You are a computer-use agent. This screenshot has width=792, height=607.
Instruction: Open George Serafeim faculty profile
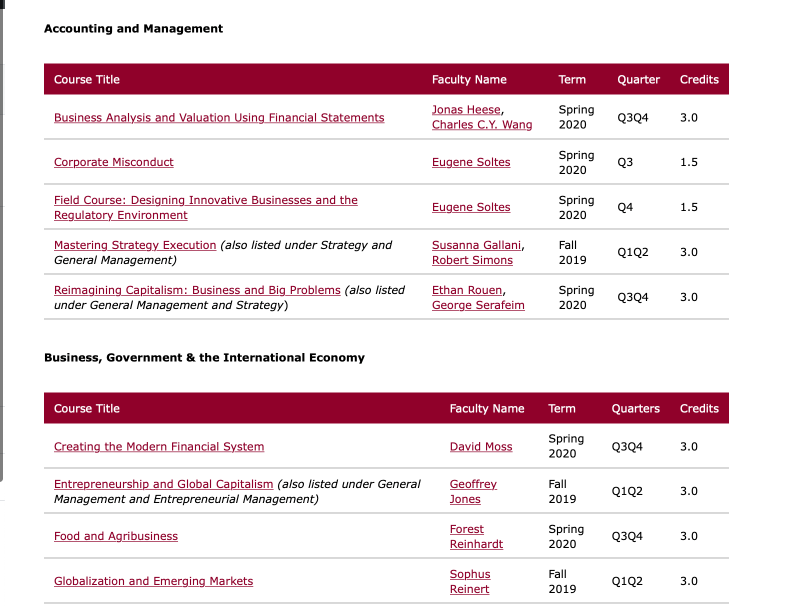(478, 305)
